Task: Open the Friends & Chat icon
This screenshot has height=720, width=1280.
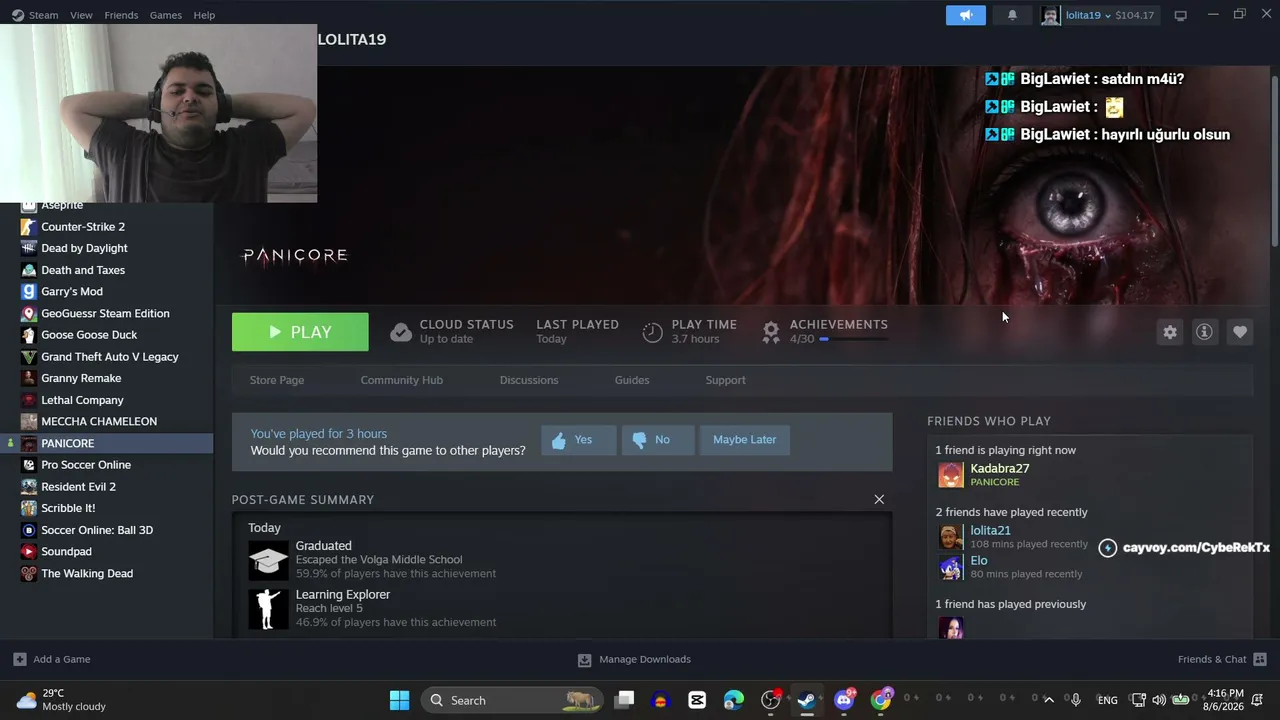Action: 1260,659
